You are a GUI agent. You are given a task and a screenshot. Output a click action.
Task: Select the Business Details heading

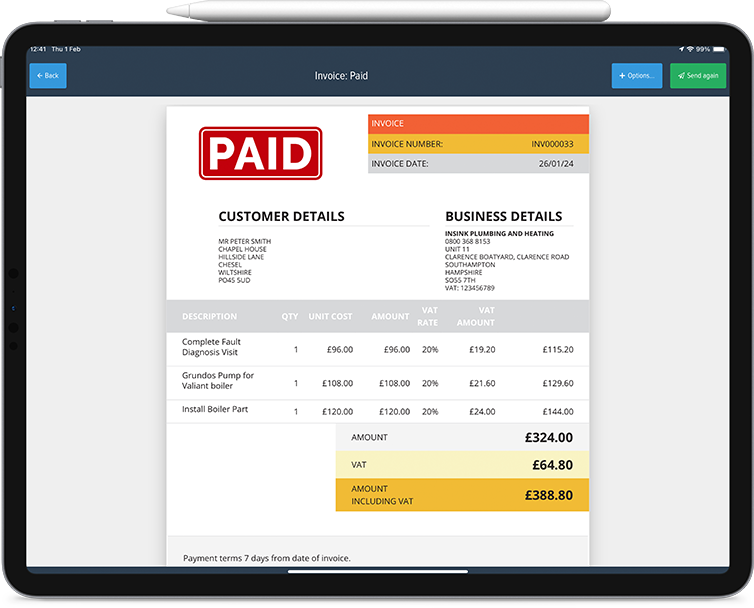click(x=503, y=216)
